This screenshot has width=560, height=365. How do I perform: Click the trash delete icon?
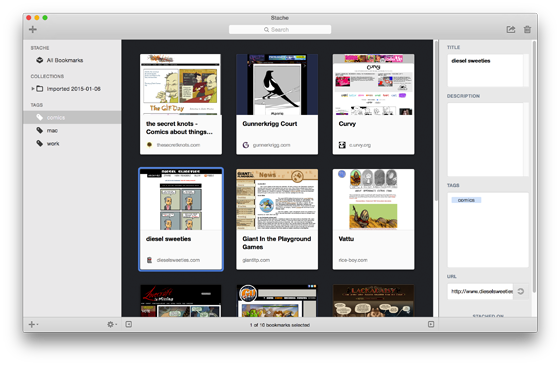coord(527,29)
